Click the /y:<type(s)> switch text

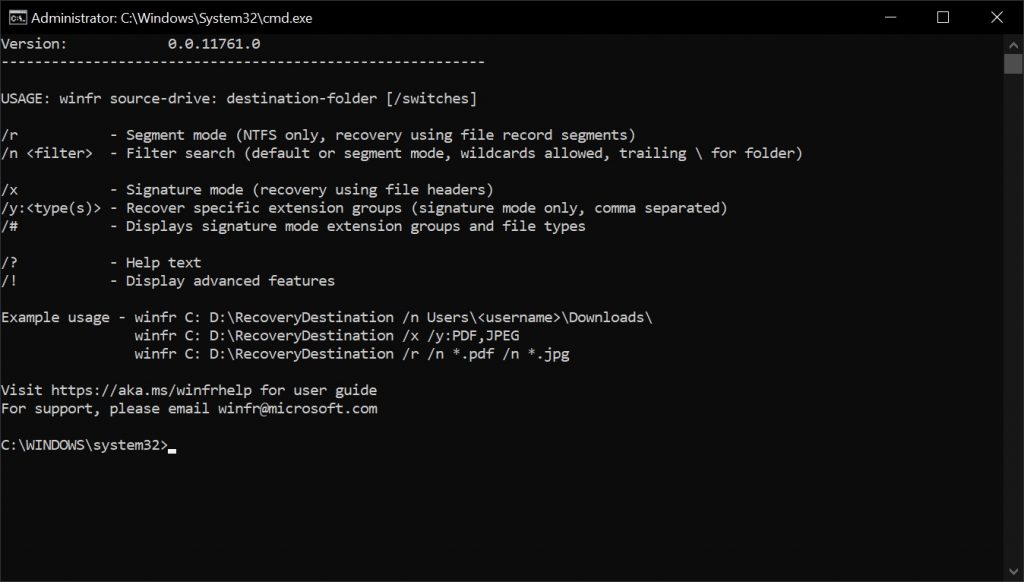tap(55, 208)
